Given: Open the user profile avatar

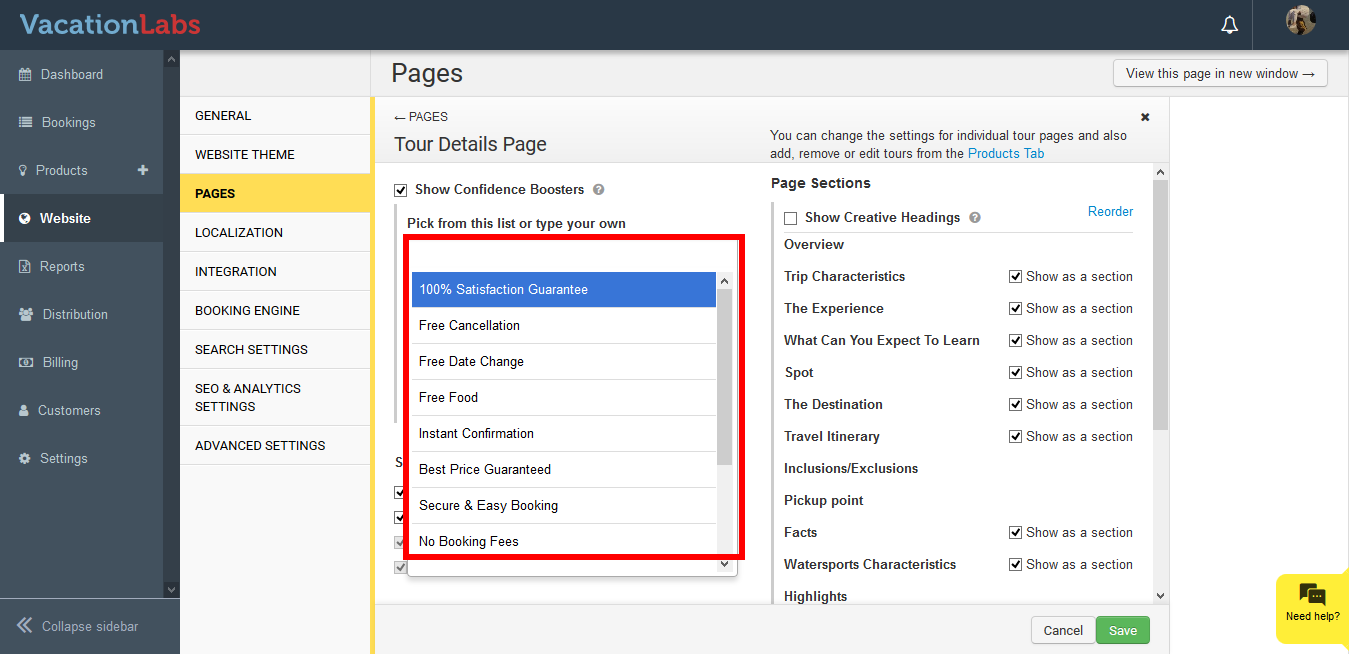Looking at the screenshot, I should pyautogui.click(x=1300, y=21).
